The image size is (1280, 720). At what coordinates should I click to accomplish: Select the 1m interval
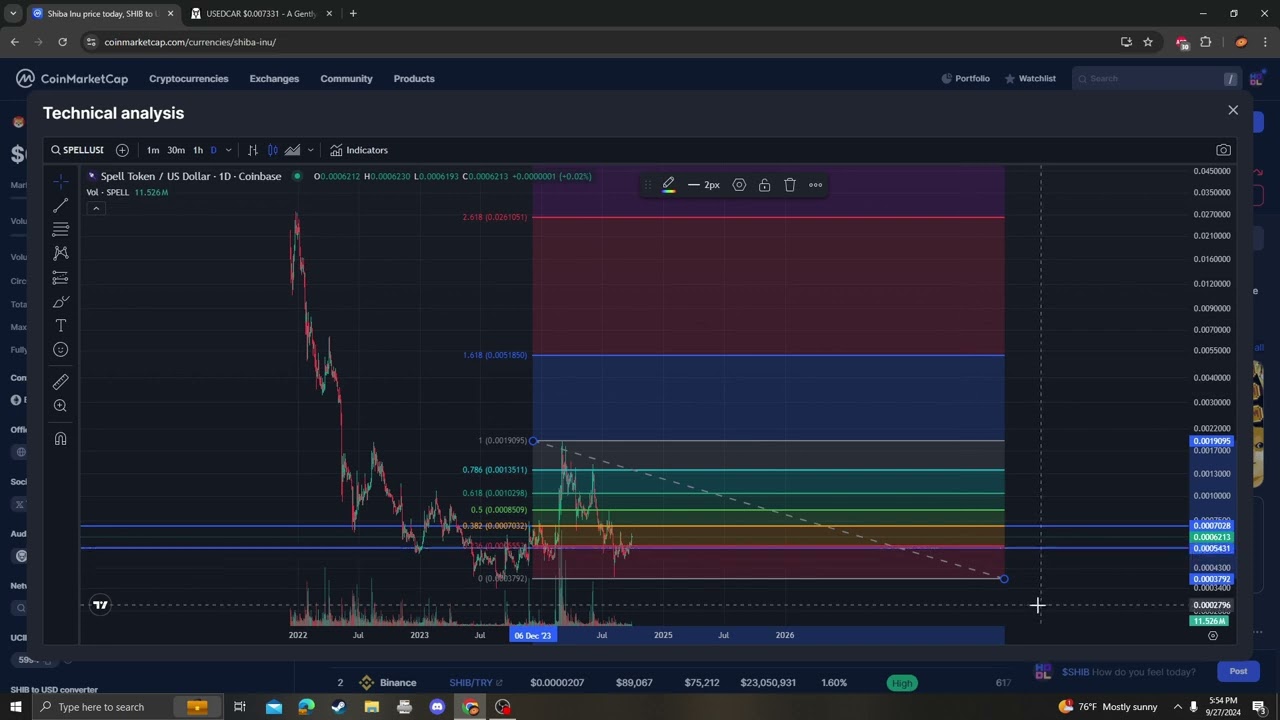153,150
